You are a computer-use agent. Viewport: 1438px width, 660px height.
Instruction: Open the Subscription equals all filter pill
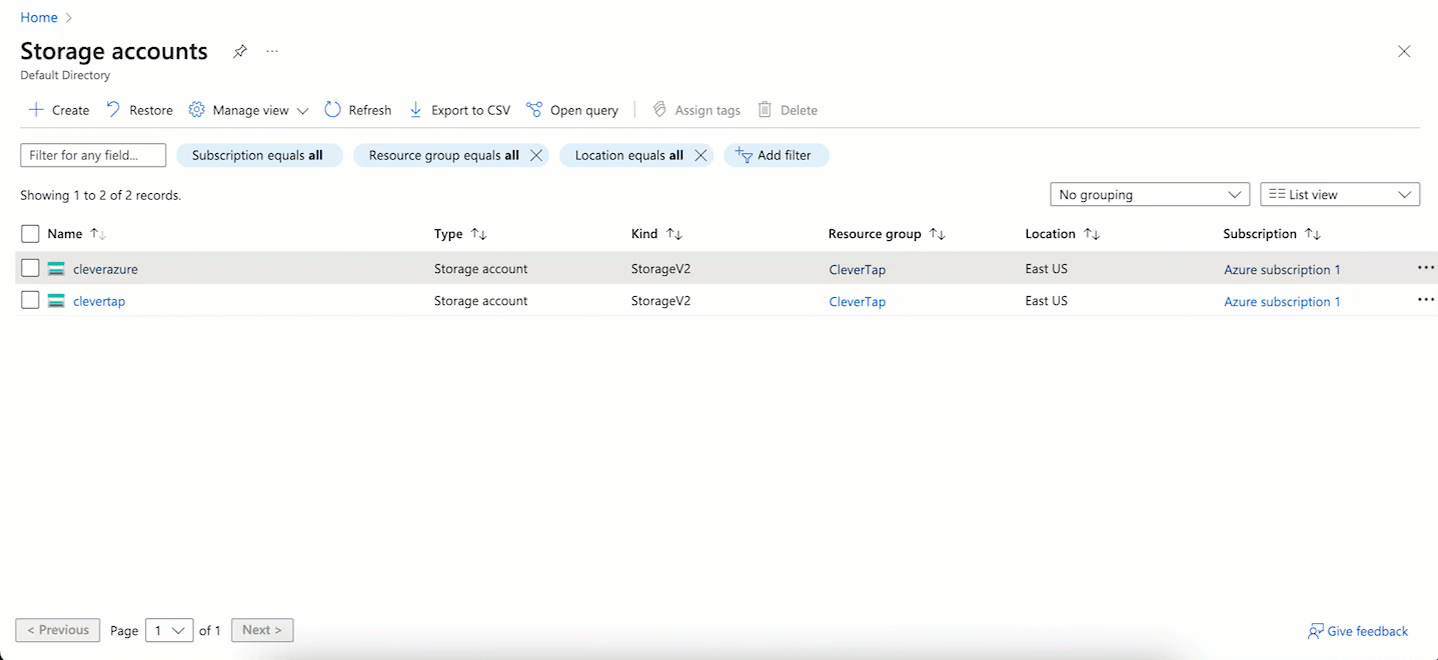(259, 155)
